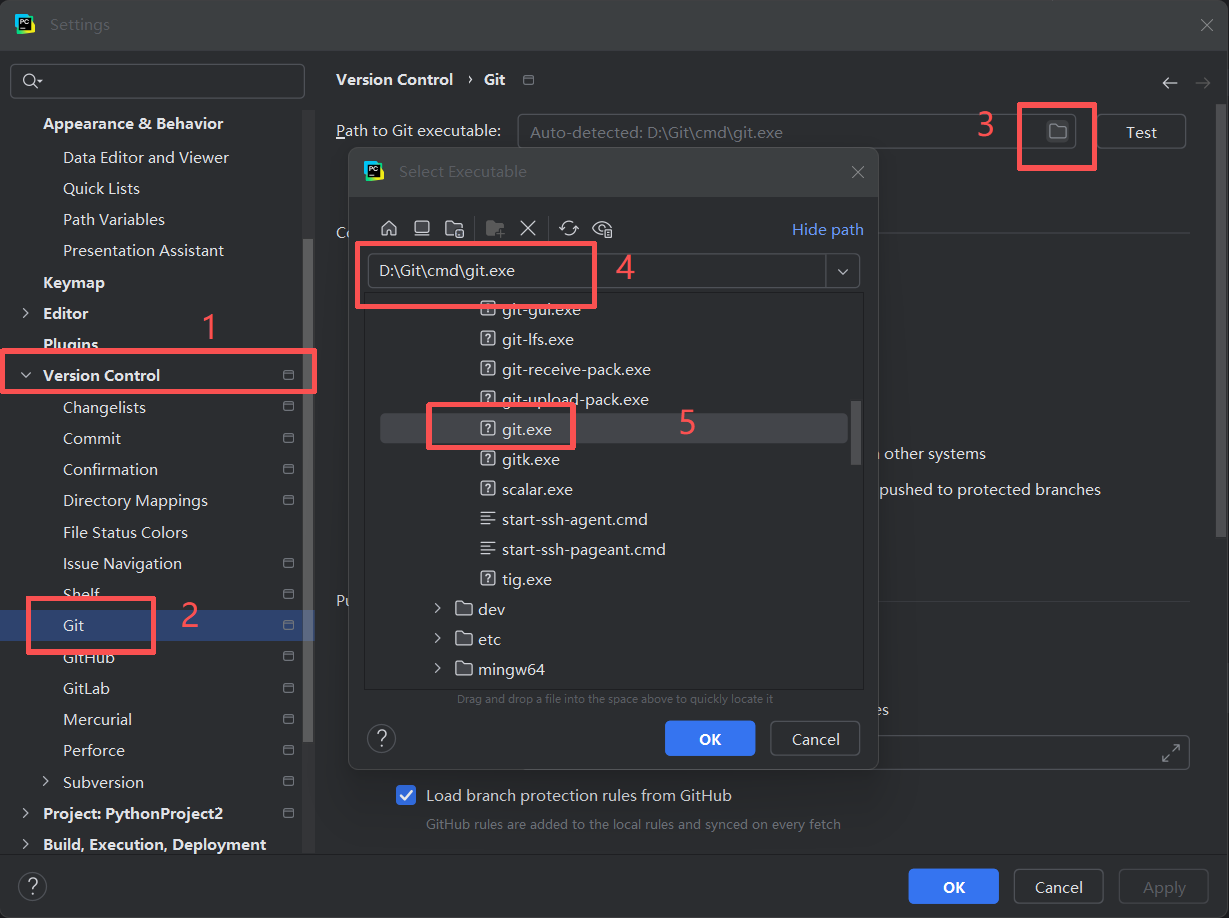Open the path history dropdown arrow
Screen dimensions: 1229x918
click(x=842, y=271)
